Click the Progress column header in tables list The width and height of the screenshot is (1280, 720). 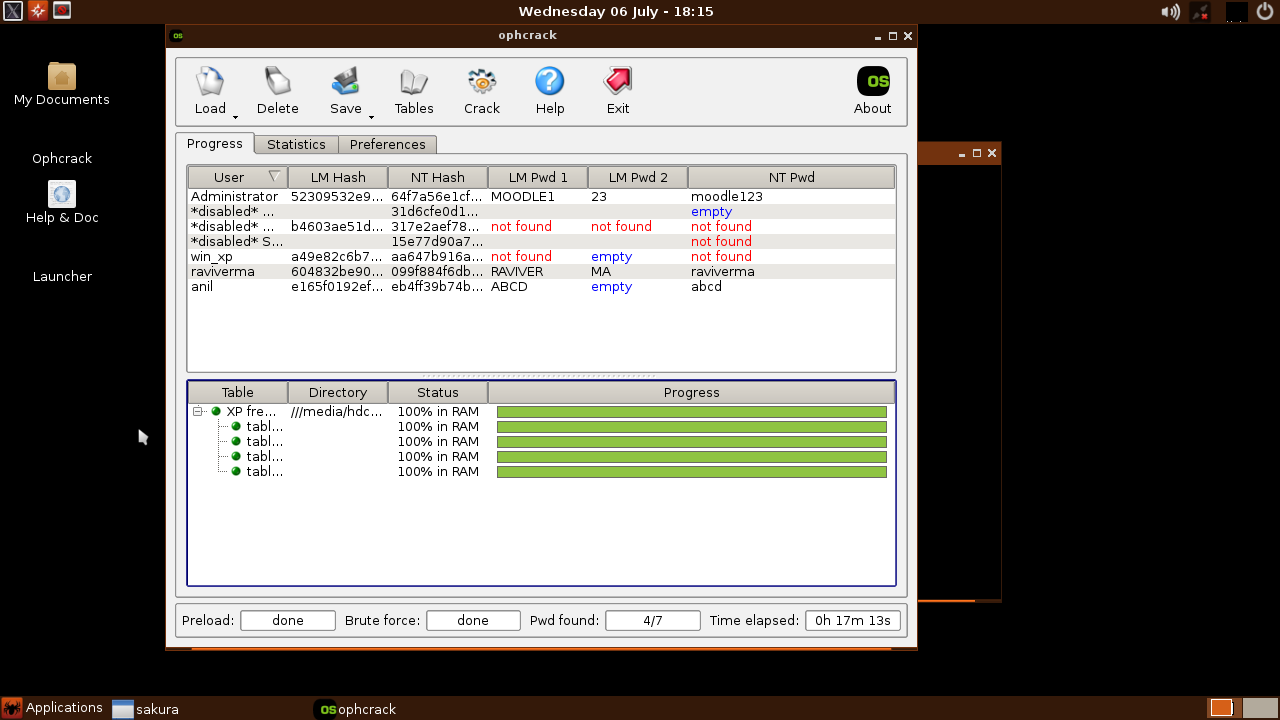coord(691,392)
